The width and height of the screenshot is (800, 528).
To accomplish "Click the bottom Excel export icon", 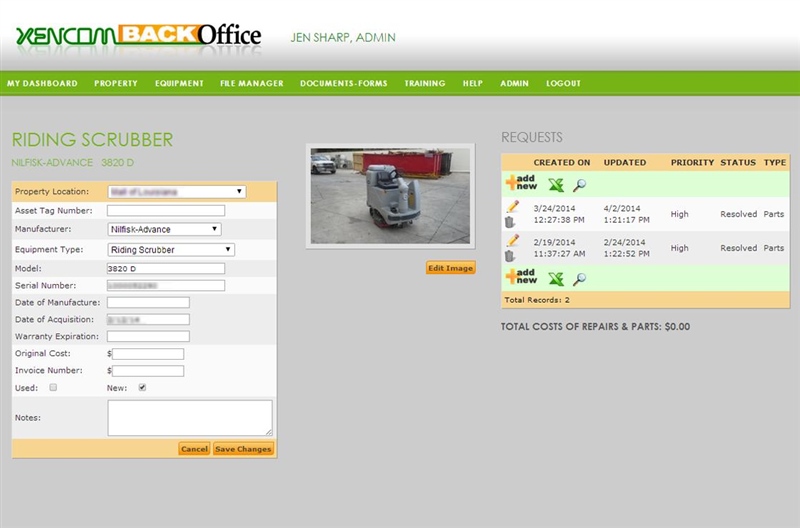I will [x=556, y=279].
